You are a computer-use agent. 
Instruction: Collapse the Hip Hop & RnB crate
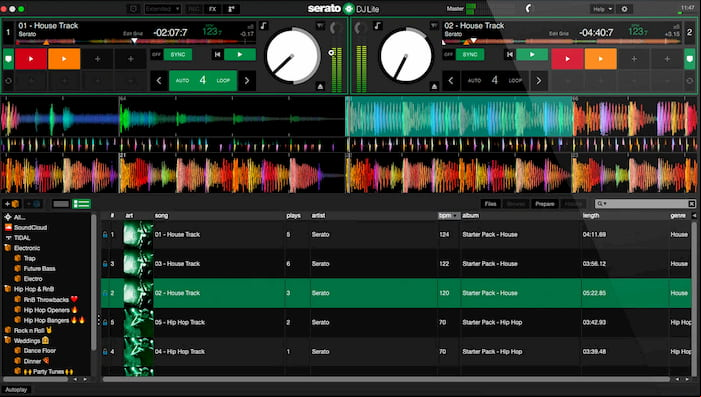(8, 289)
